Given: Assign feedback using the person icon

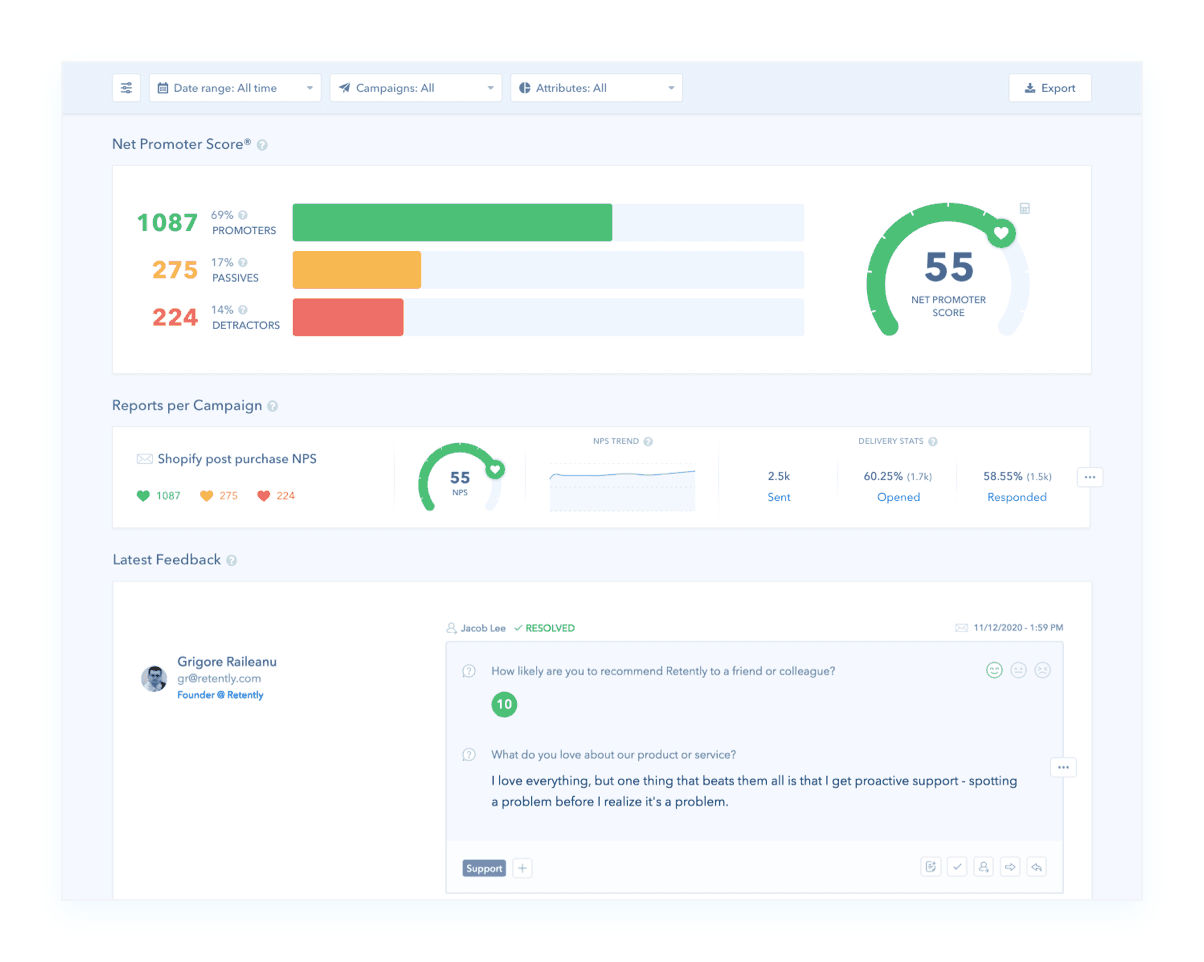Looking at the screenshot, I should pos(984,867).
